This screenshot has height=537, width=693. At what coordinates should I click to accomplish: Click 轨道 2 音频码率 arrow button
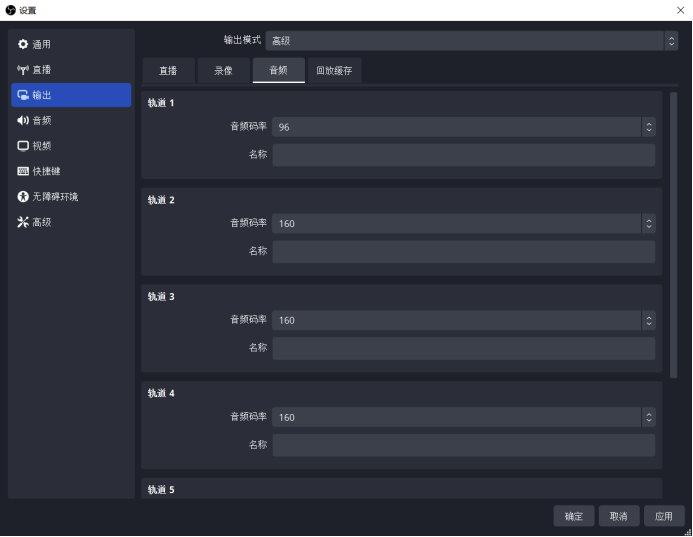pyautogui.click(x=649, y=224)
